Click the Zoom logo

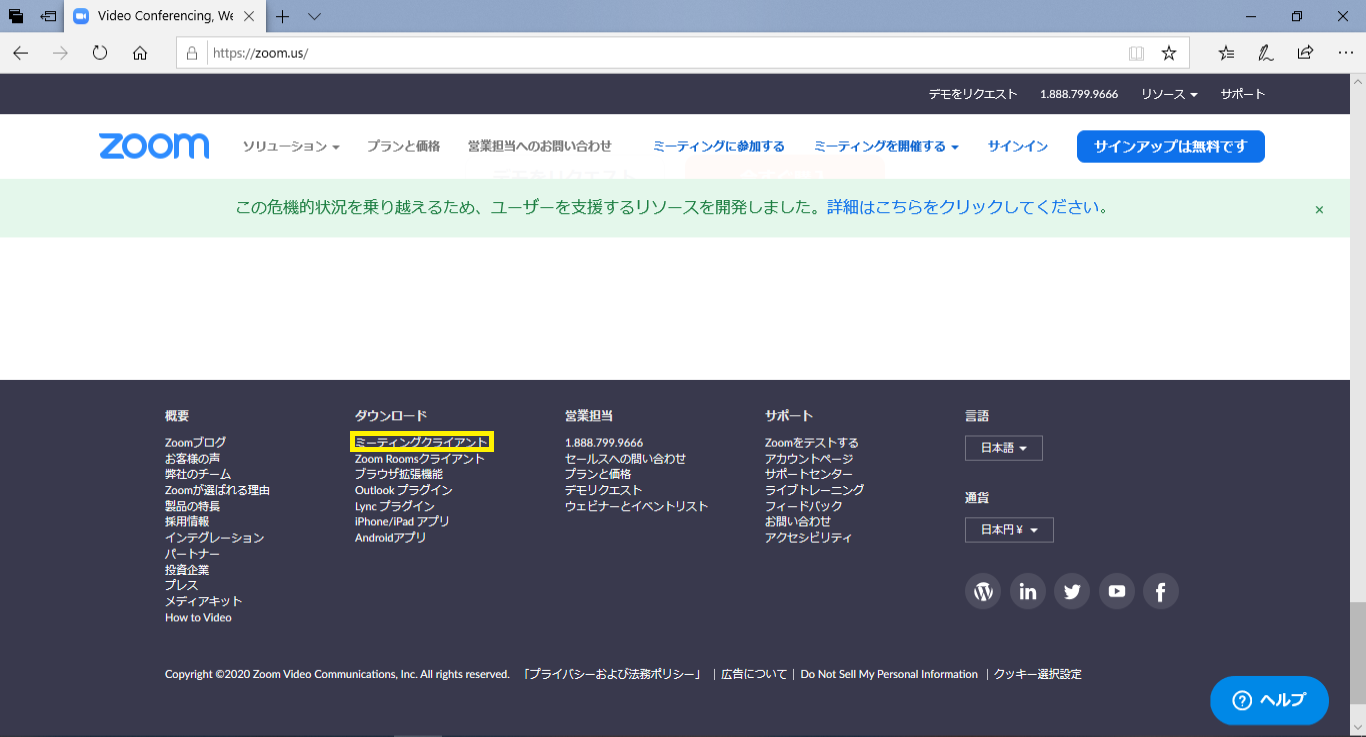[x=154, y=146]
